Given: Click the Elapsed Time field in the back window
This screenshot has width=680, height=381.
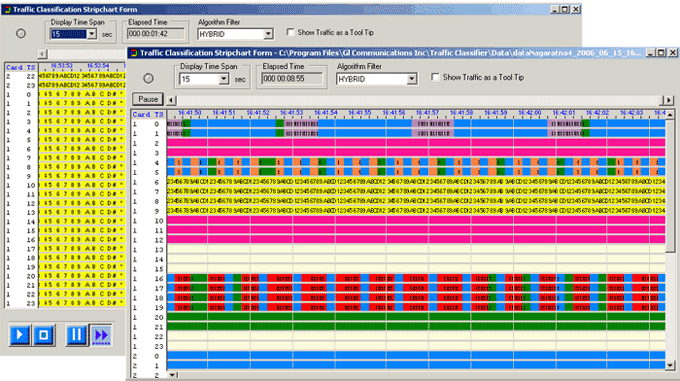Looking at the screenshot, I should [x=156, y=34].
